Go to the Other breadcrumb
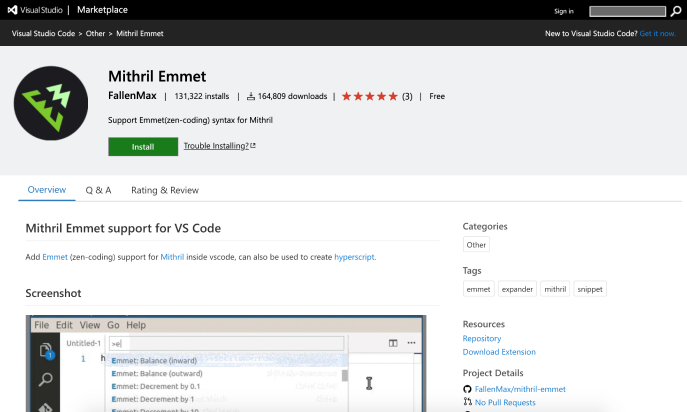Viewport: 687px width, 412px height. (96, 34)
